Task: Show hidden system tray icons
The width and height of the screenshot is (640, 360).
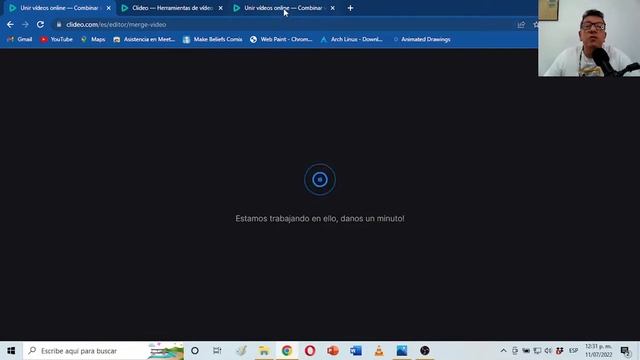Action: click(x=504, y=351)
